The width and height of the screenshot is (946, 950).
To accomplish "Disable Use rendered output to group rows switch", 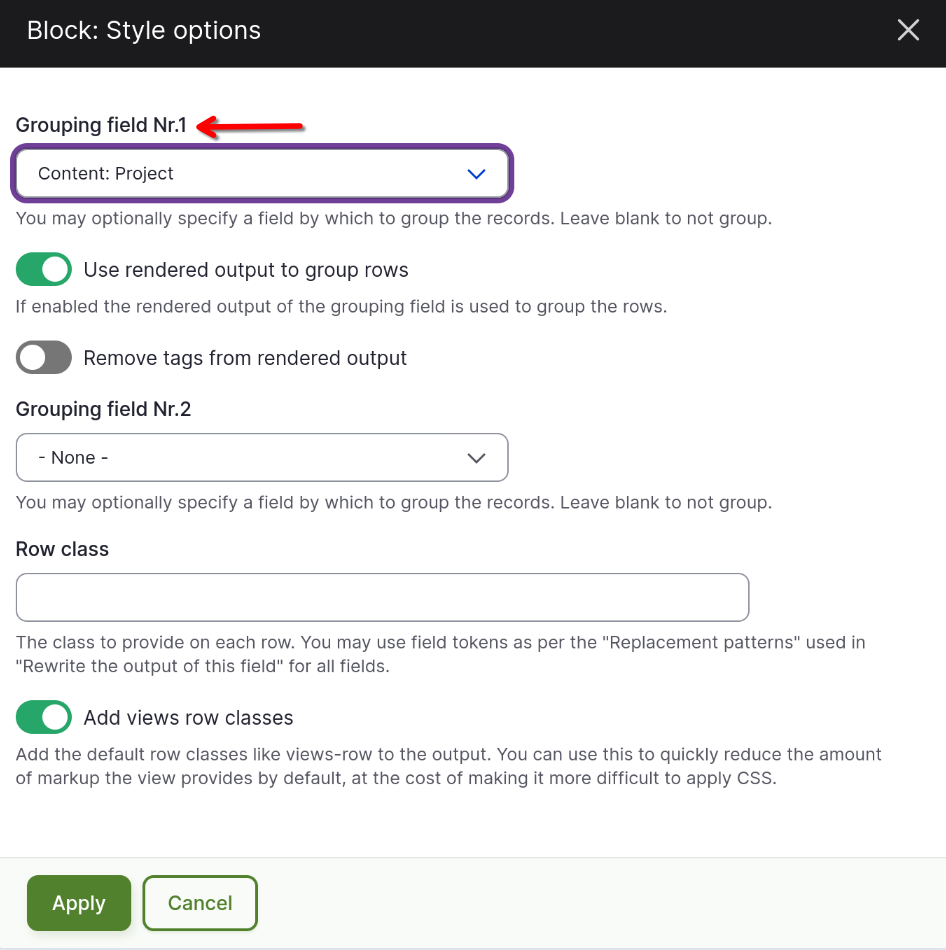I will pyautogui.click(x=44, y=270).
